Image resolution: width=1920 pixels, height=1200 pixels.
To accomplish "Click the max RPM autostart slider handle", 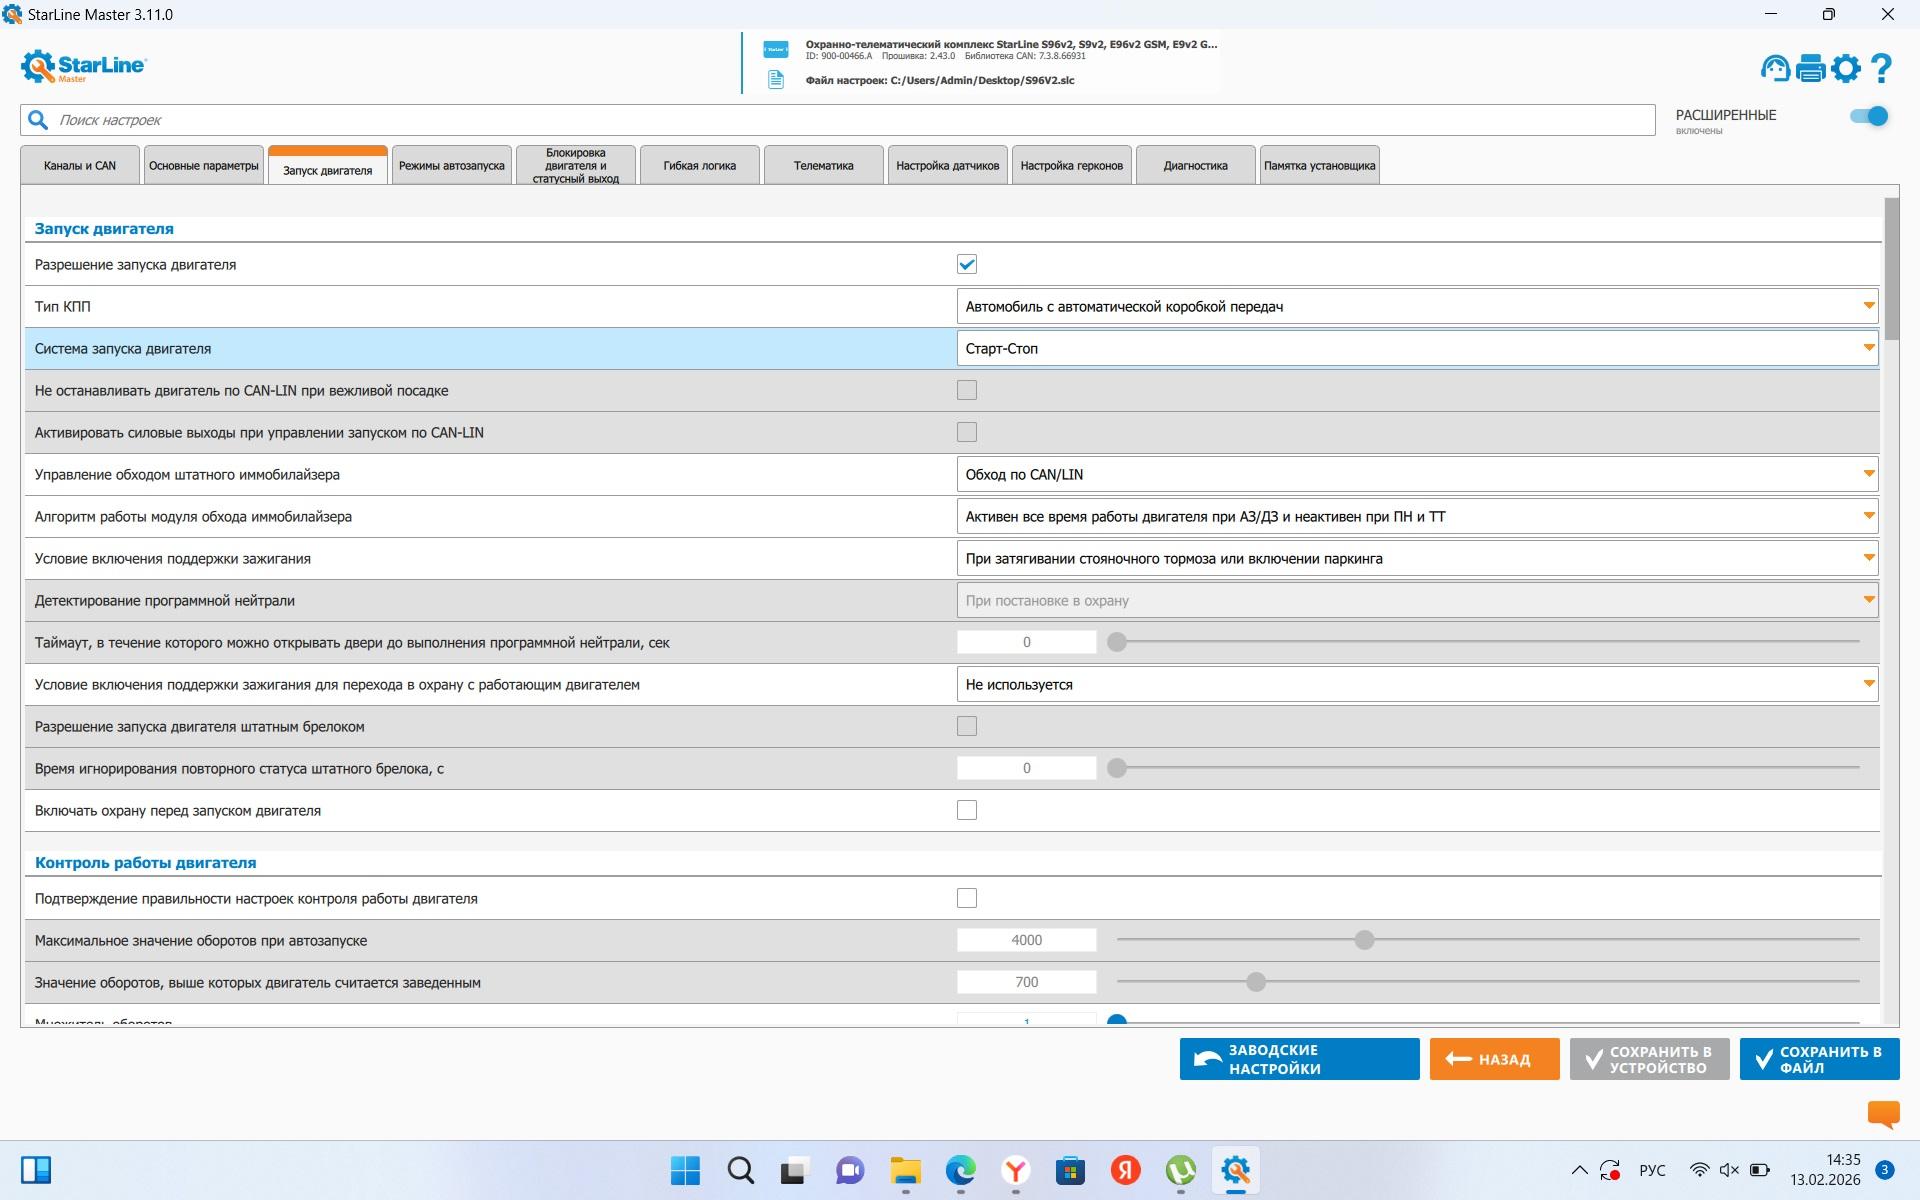I will click(x=1364, y=940).
